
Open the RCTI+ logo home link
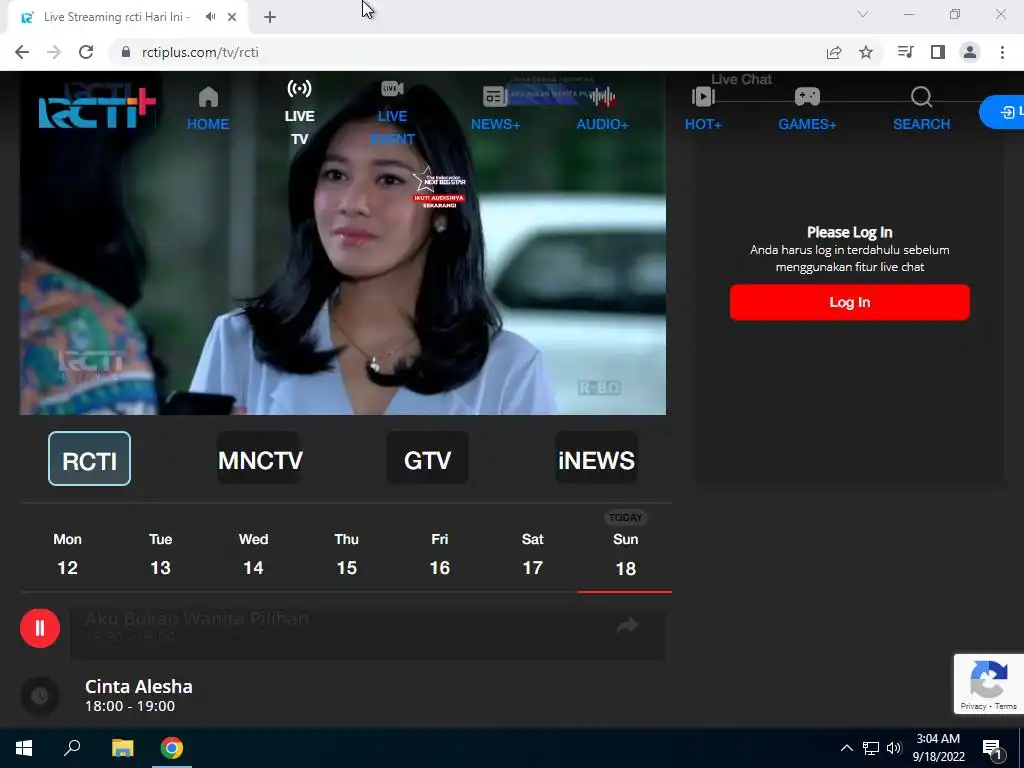pos(97,108)
